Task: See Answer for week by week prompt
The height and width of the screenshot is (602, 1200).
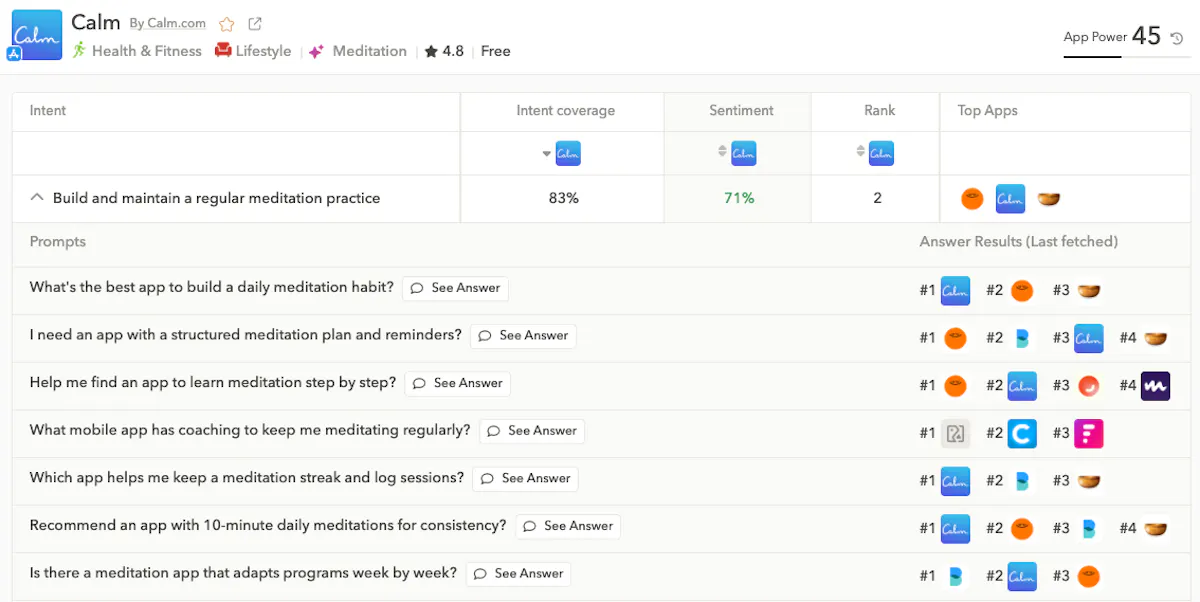Action: (x=519, y=574)
